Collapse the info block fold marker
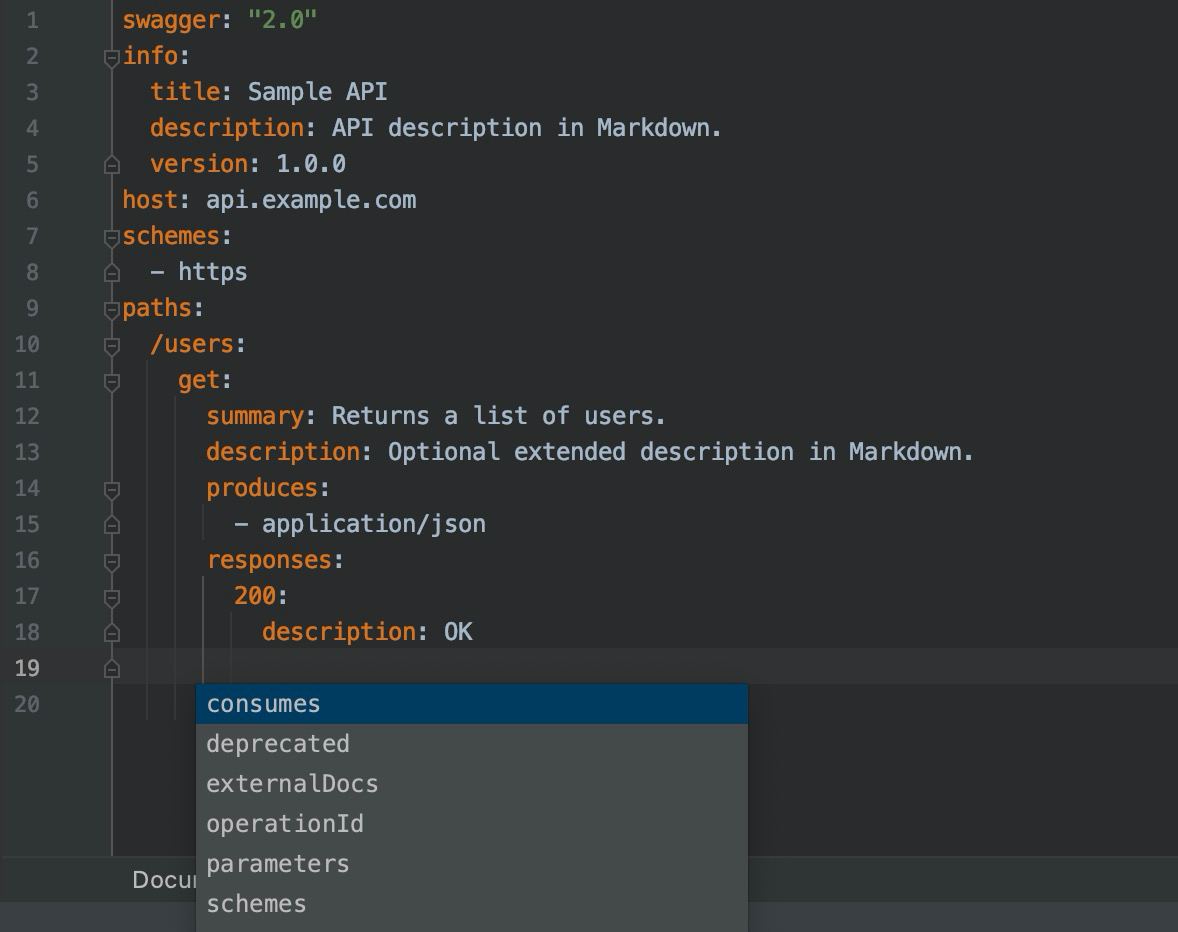 click(x=112, y=57)
